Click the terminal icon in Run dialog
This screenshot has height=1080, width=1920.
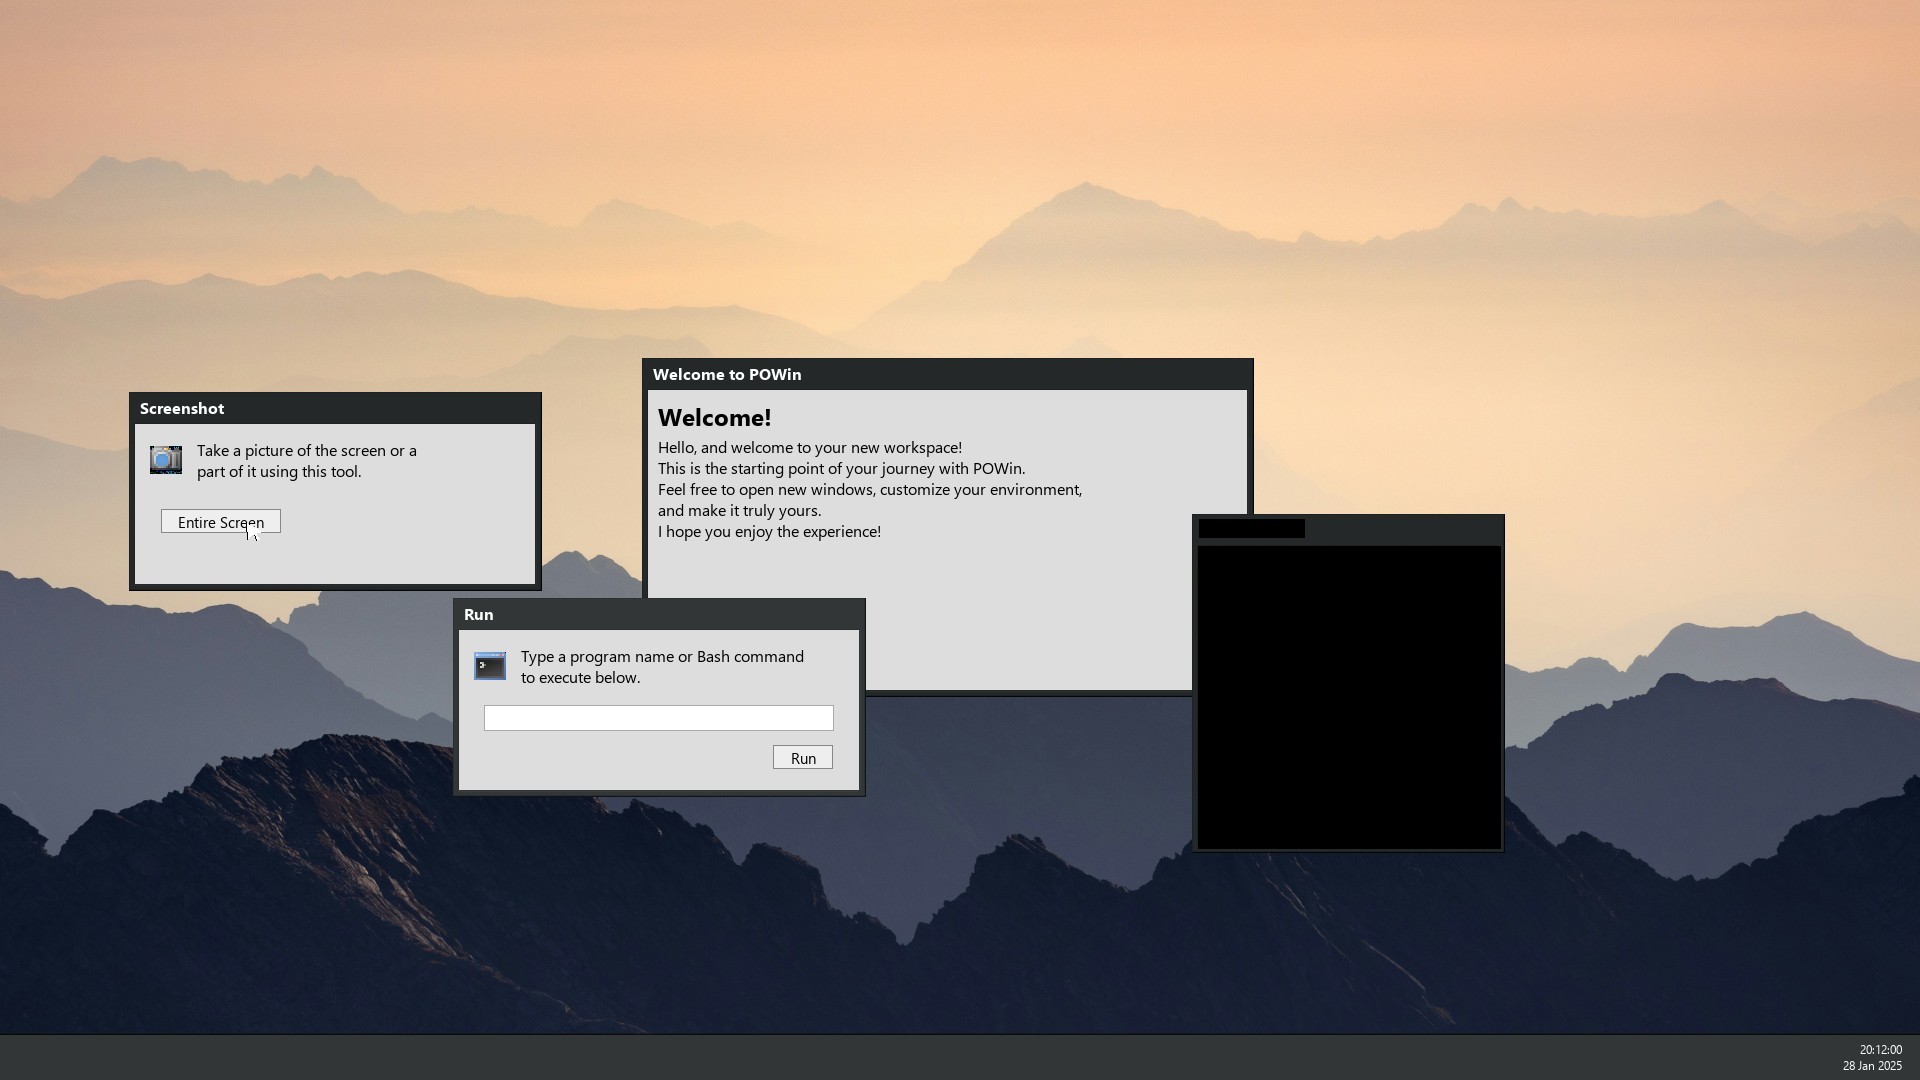click(490, 666)
